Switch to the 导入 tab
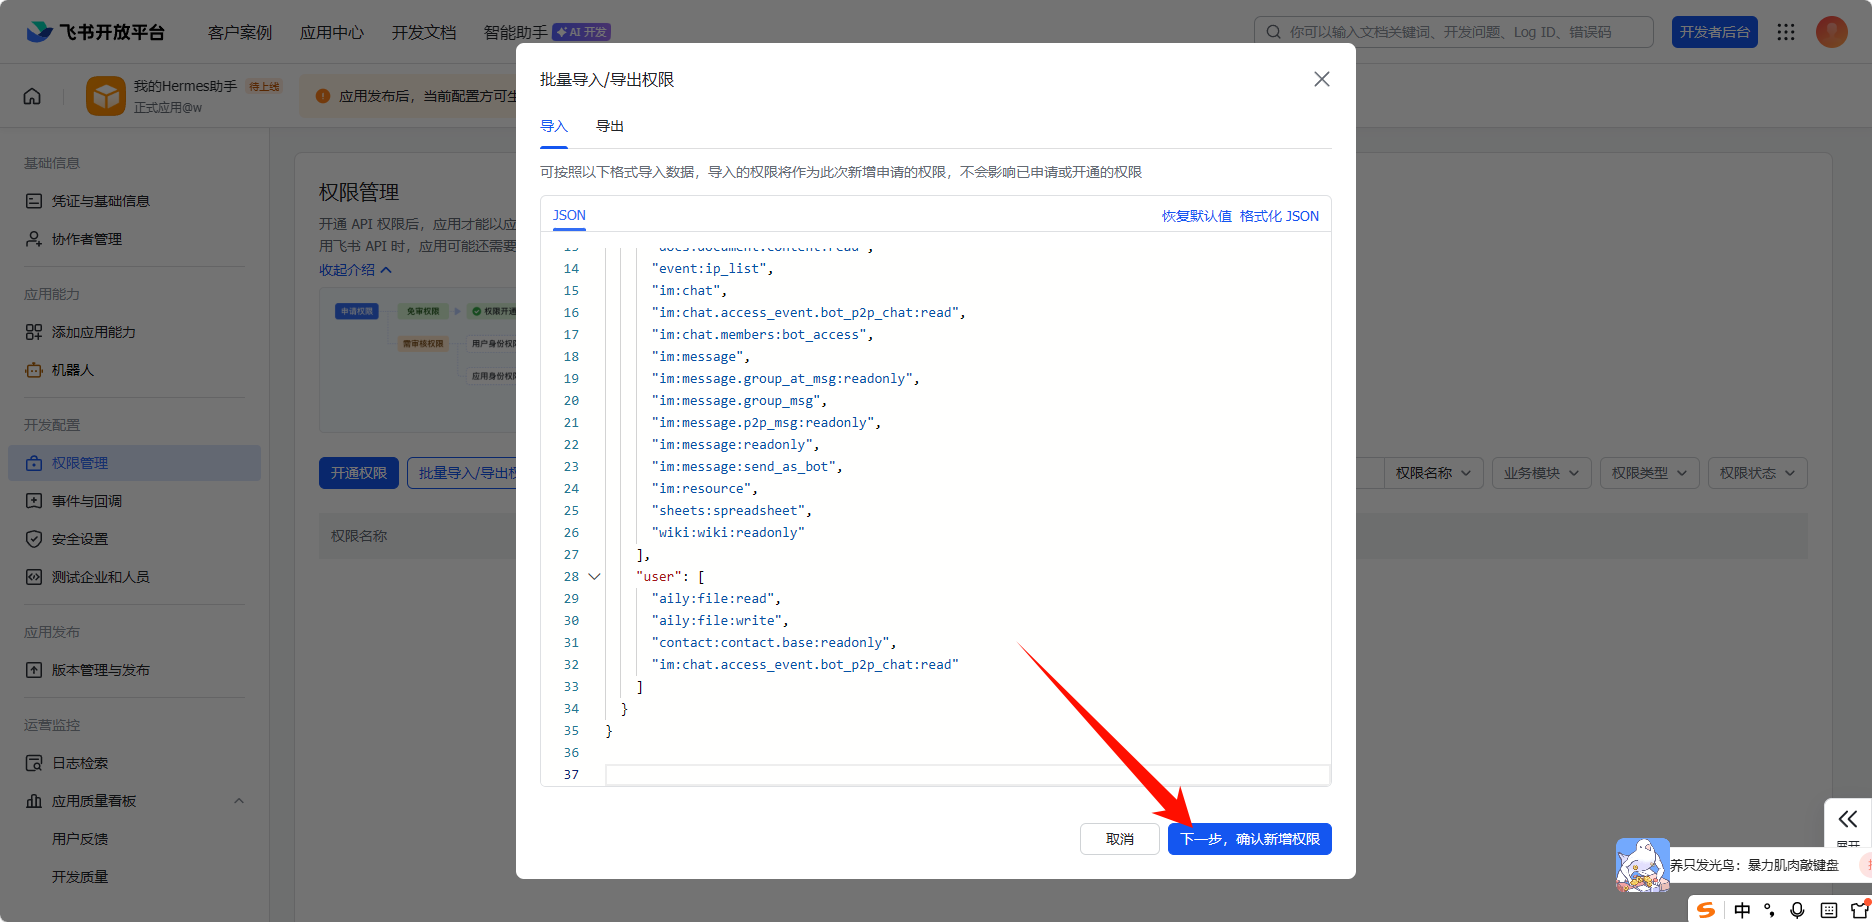 554,126
